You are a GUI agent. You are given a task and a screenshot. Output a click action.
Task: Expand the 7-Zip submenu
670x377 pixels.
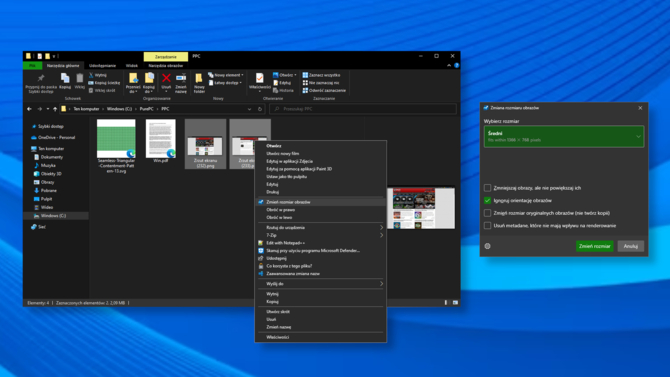(320, 235)
